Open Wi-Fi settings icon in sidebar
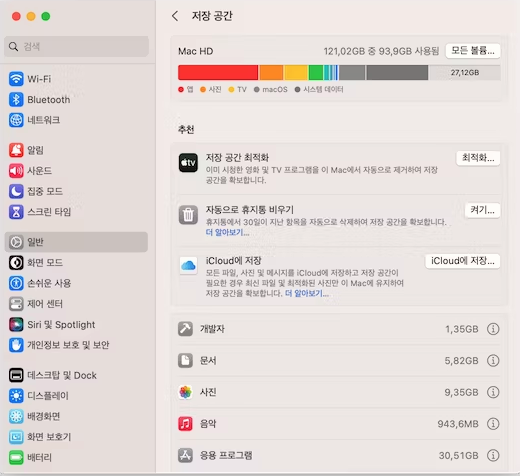 pos(16,79)
